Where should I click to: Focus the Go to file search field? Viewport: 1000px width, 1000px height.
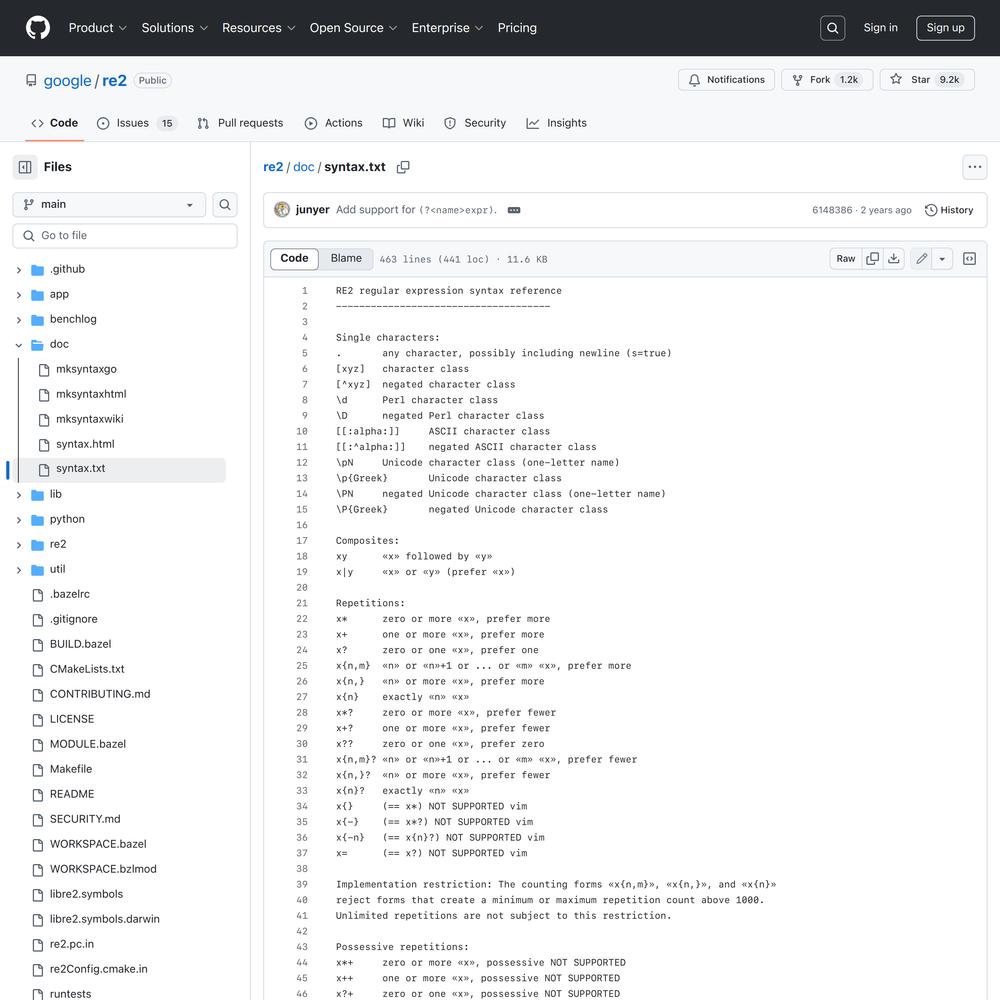[125, 236]
